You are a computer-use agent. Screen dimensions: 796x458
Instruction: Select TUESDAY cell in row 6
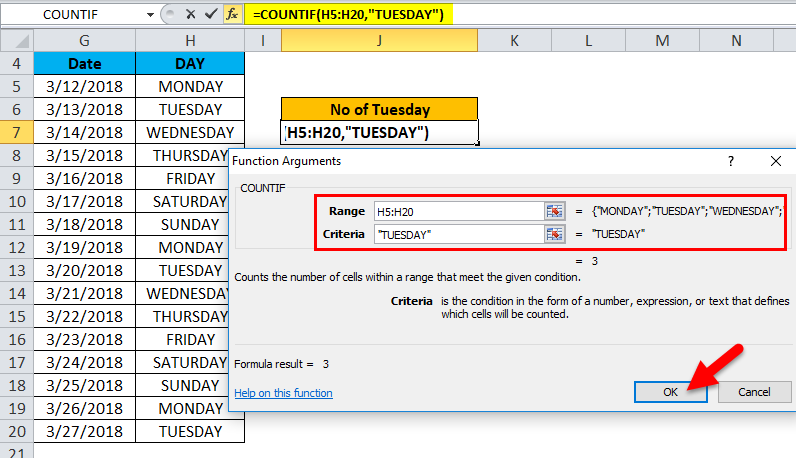point(190,110)
